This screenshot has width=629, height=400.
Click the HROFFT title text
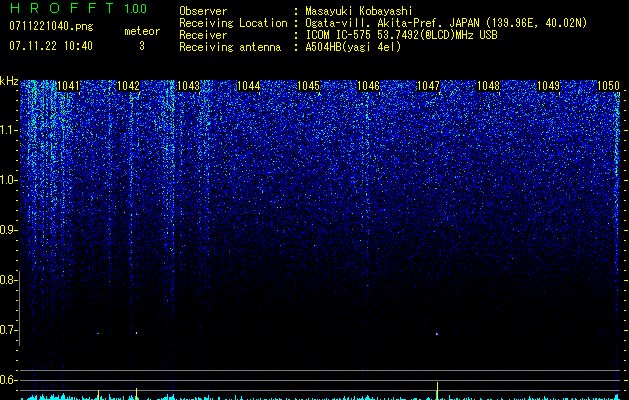coord(62,8)
